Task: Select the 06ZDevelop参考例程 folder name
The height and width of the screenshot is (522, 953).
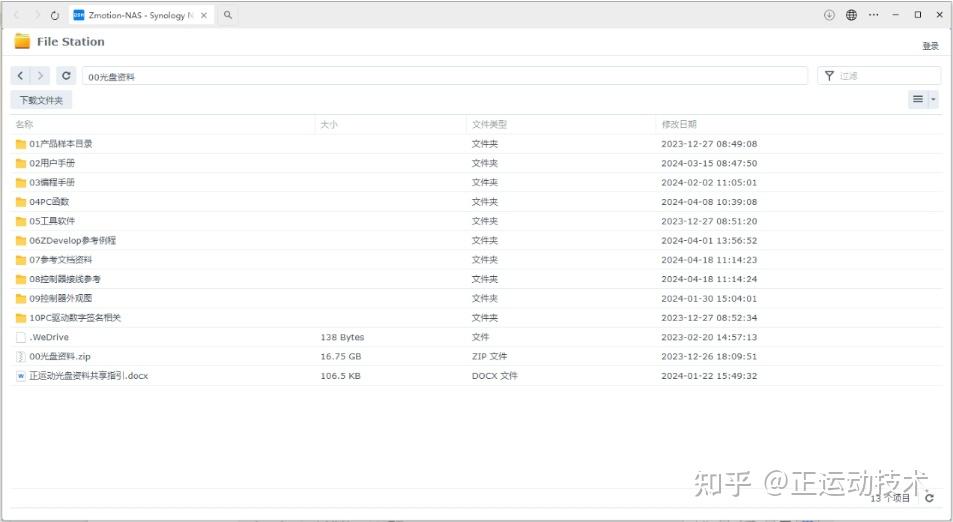Action: [x=73, y=241]
